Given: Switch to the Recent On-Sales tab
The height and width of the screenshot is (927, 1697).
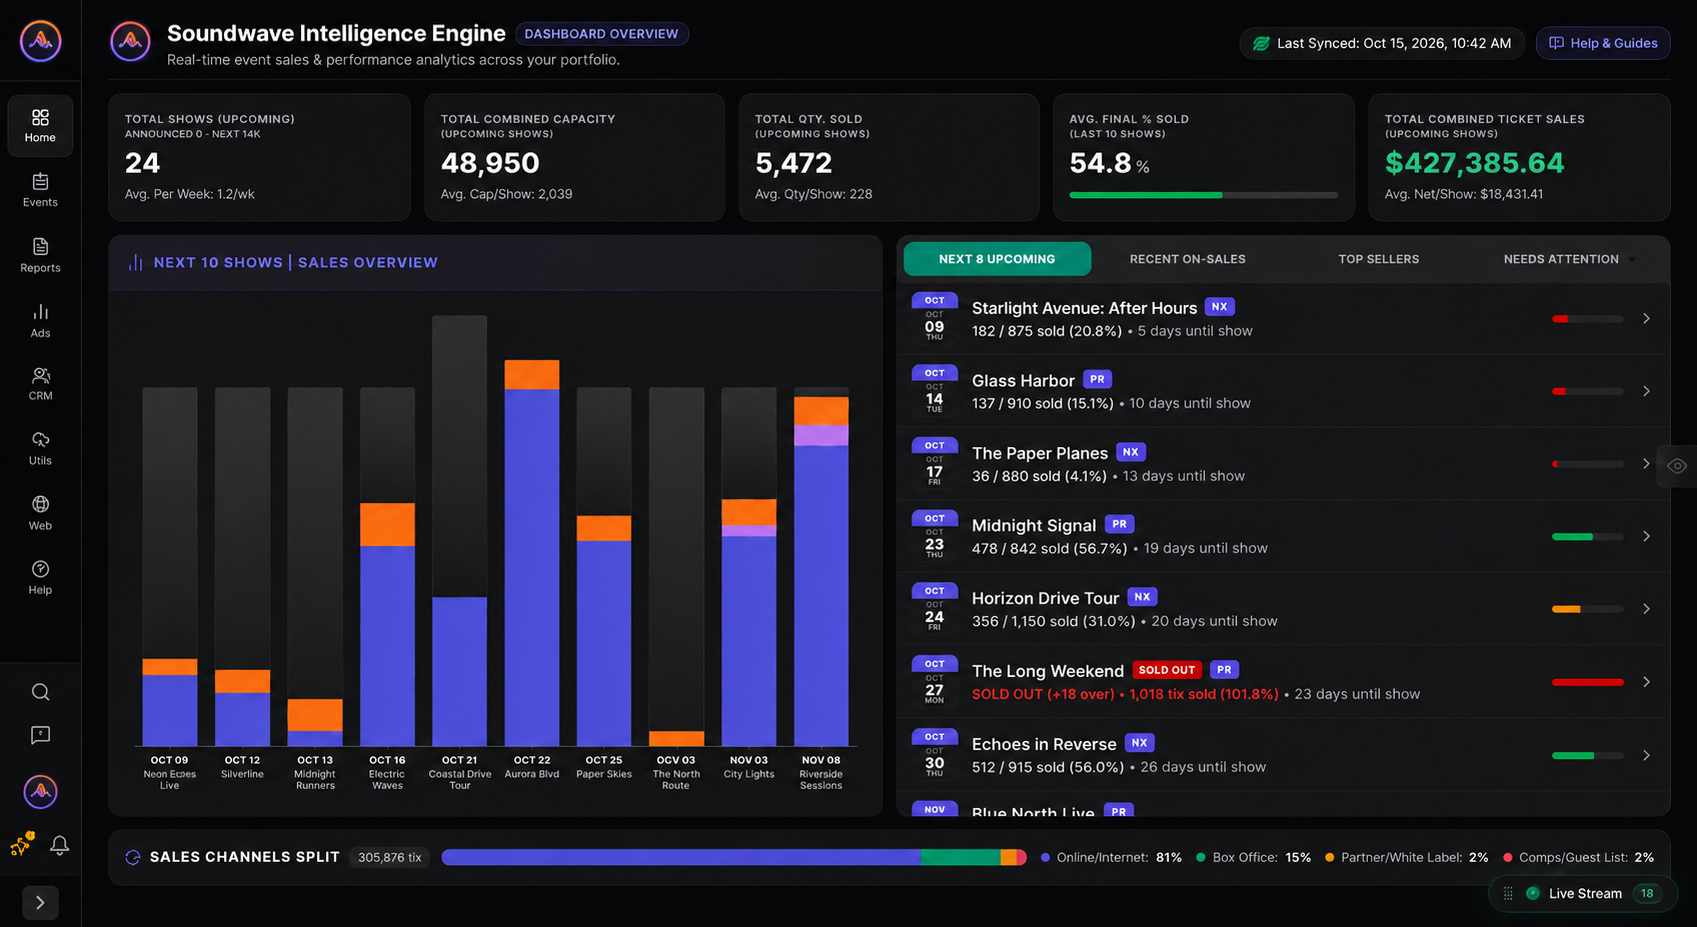Looking at the screenshot, I should 1187,259.
